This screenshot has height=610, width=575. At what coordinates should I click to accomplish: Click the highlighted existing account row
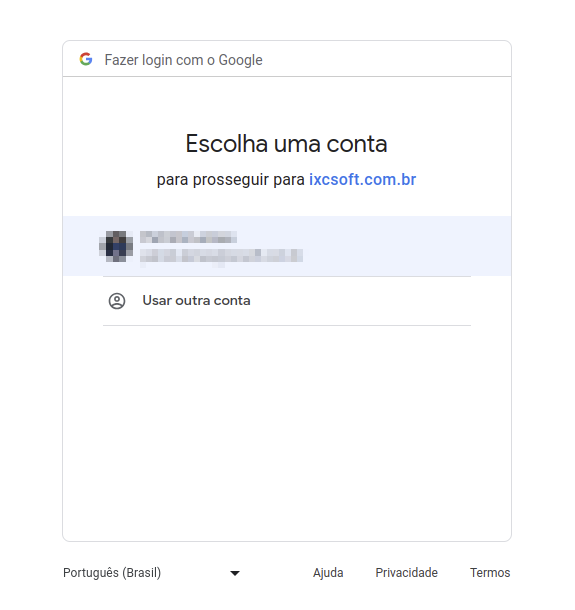pos(287,246)
